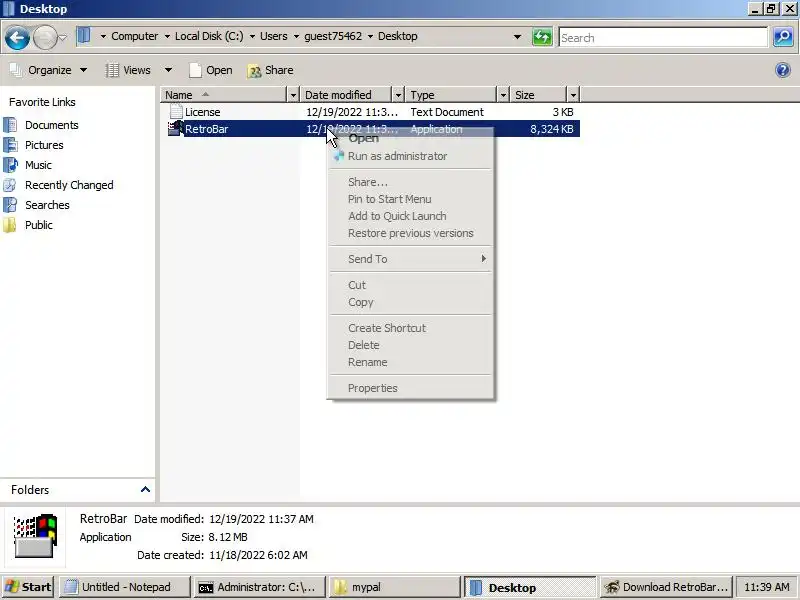Viewport: 800px width, 600px height.
Task: Sort by the Name column header
Action: pos(224,95)
